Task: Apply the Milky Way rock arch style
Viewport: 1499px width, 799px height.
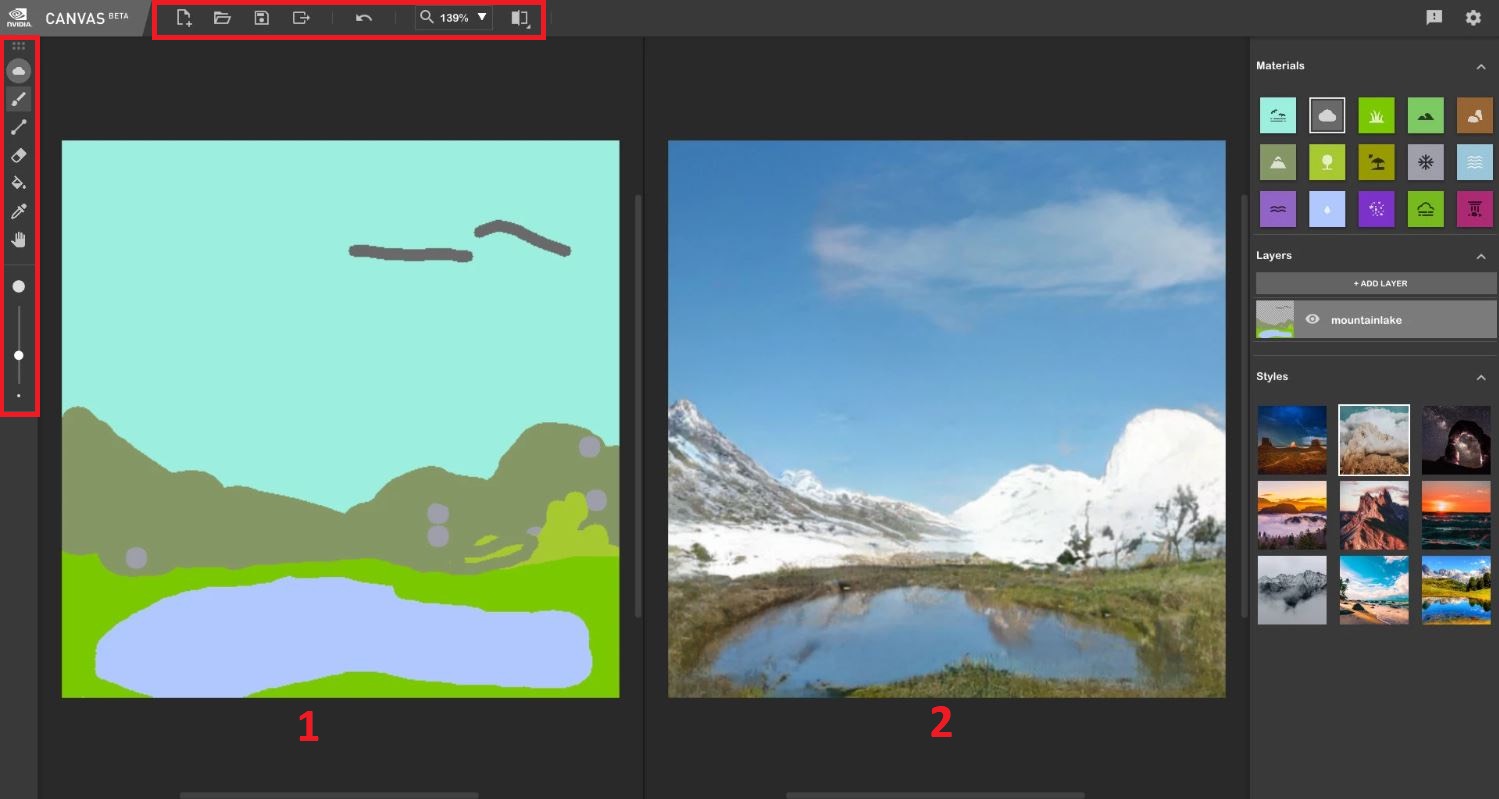Action: click(1456, 440)
